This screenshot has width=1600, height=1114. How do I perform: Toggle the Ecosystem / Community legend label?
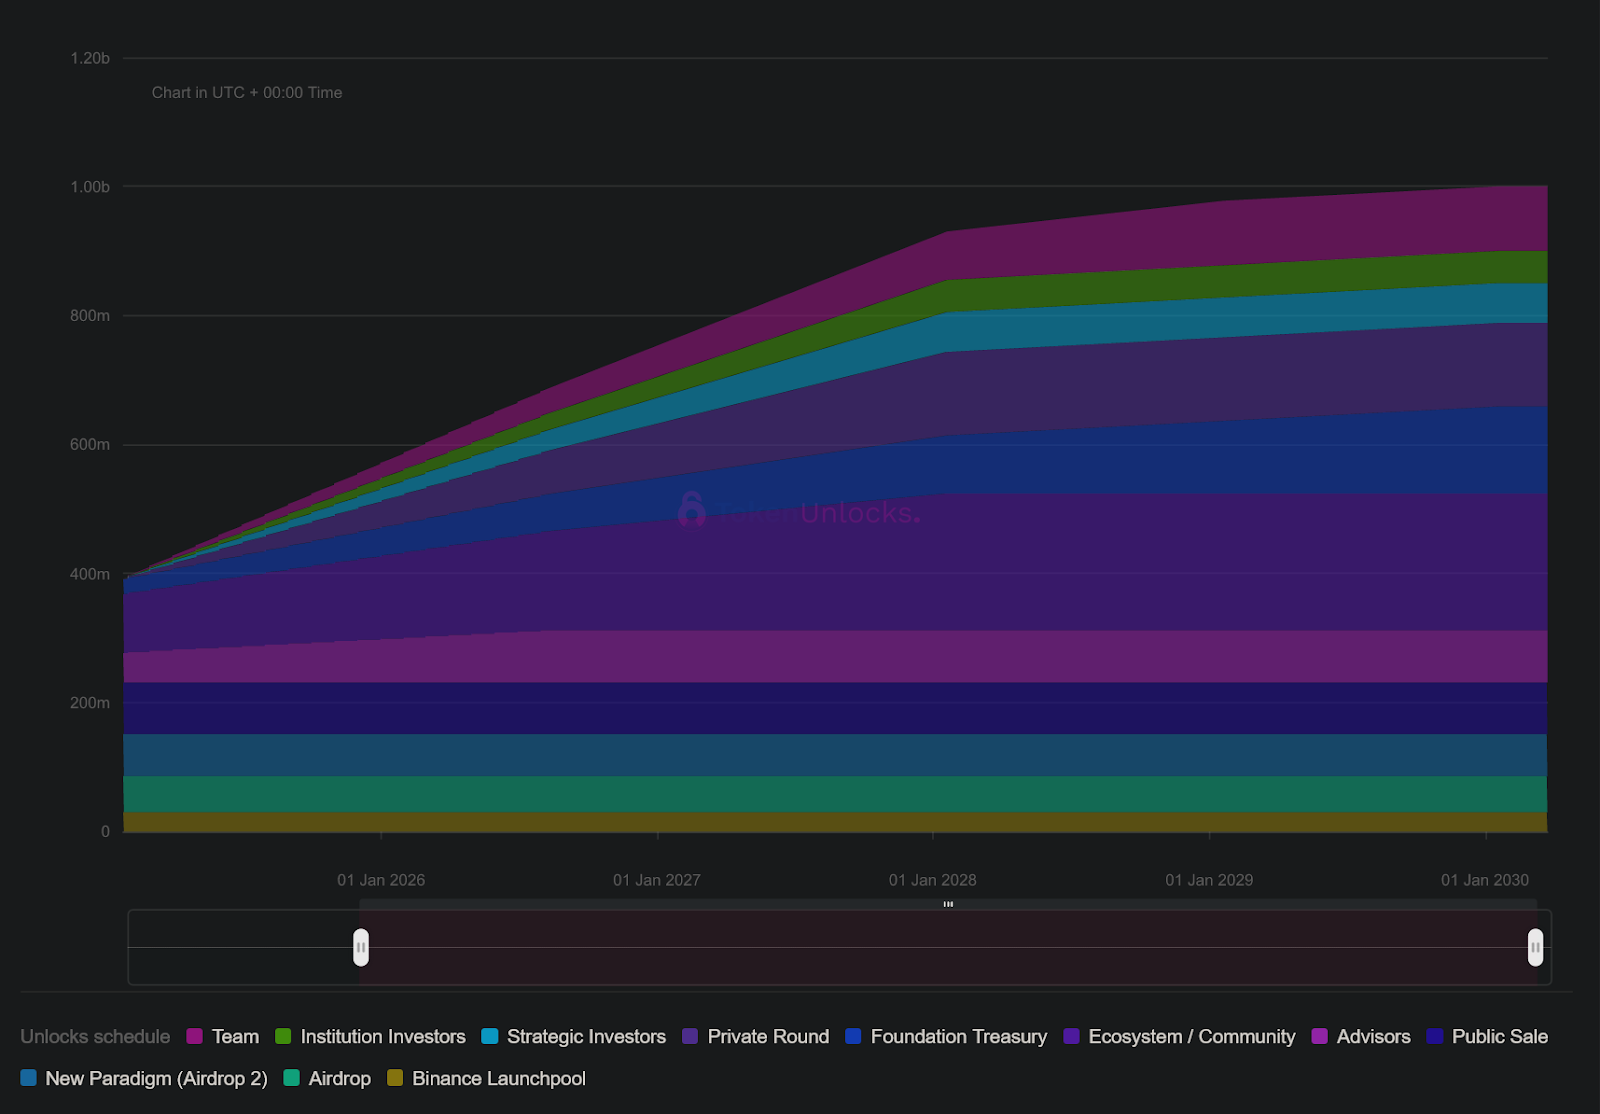[x=1192, y=1037]
